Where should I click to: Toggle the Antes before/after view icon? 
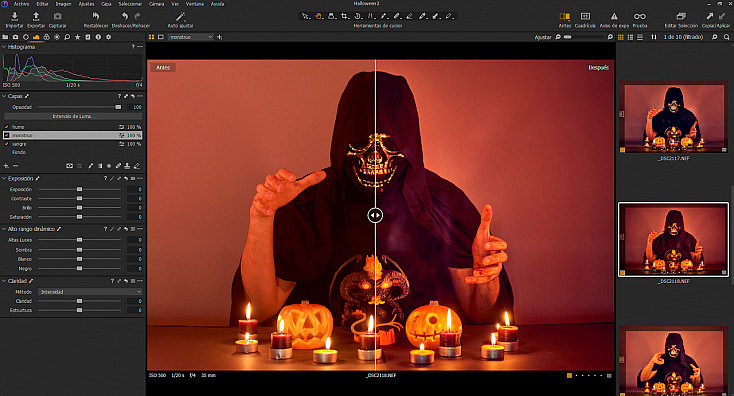point(565,16)
